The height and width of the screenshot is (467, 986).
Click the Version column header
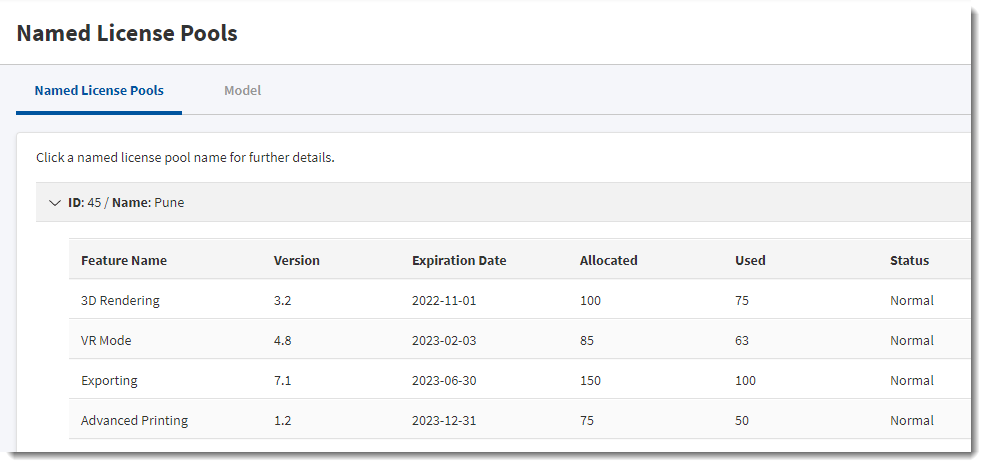tap(297, 261)
